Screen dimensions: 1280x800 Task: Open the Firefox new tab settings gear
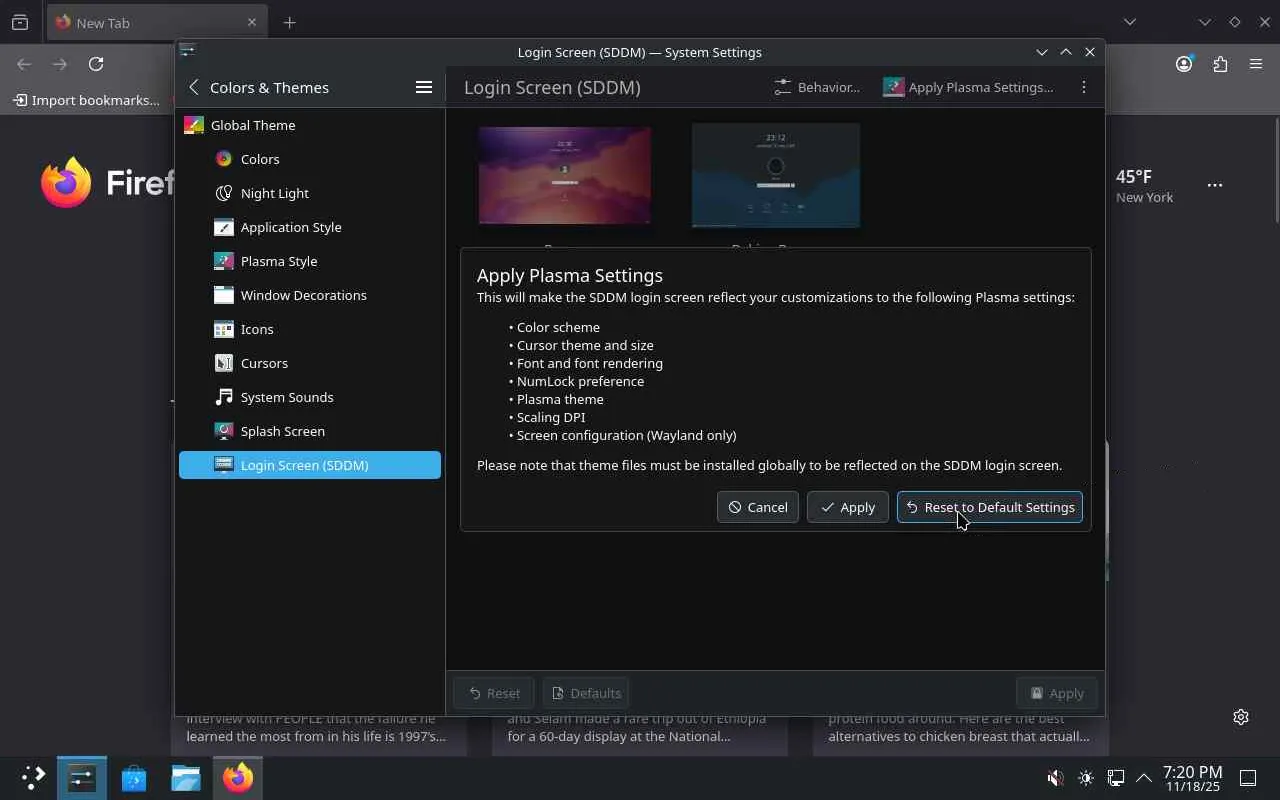pos(1241,717)
